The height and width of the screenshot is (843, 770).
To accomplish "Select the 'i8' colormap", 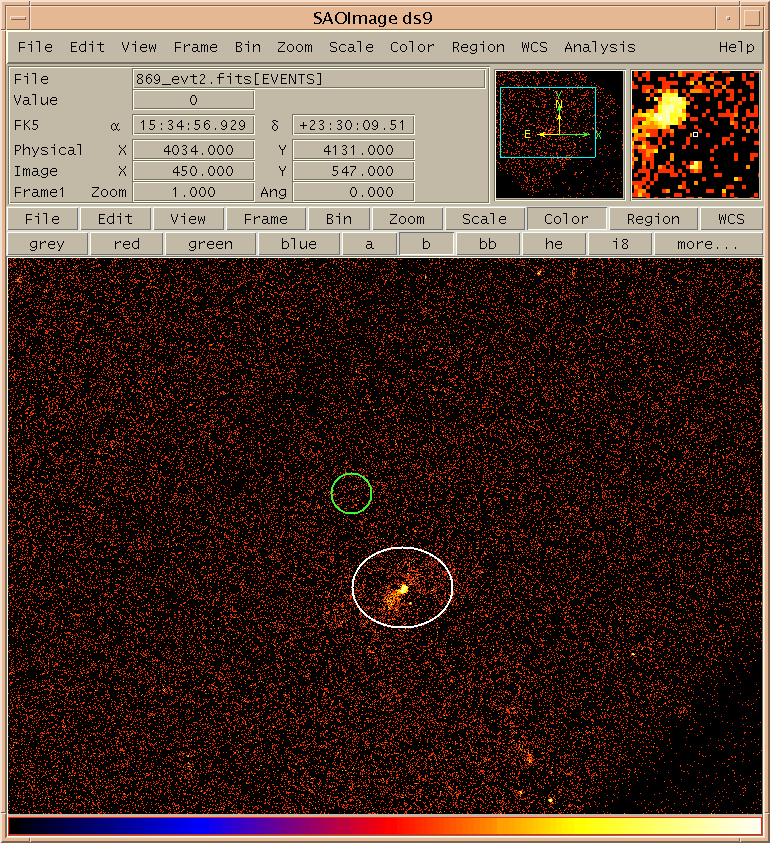I will coord(620,244).
